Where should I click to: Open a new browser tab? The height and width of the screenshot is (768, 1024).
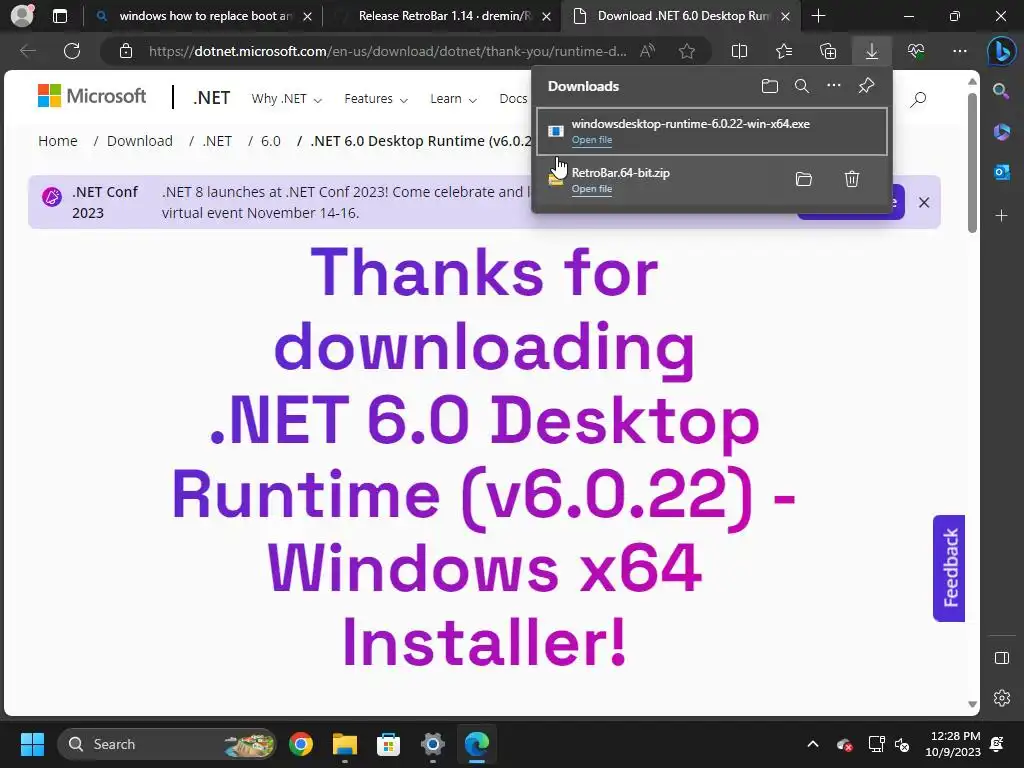818,16
